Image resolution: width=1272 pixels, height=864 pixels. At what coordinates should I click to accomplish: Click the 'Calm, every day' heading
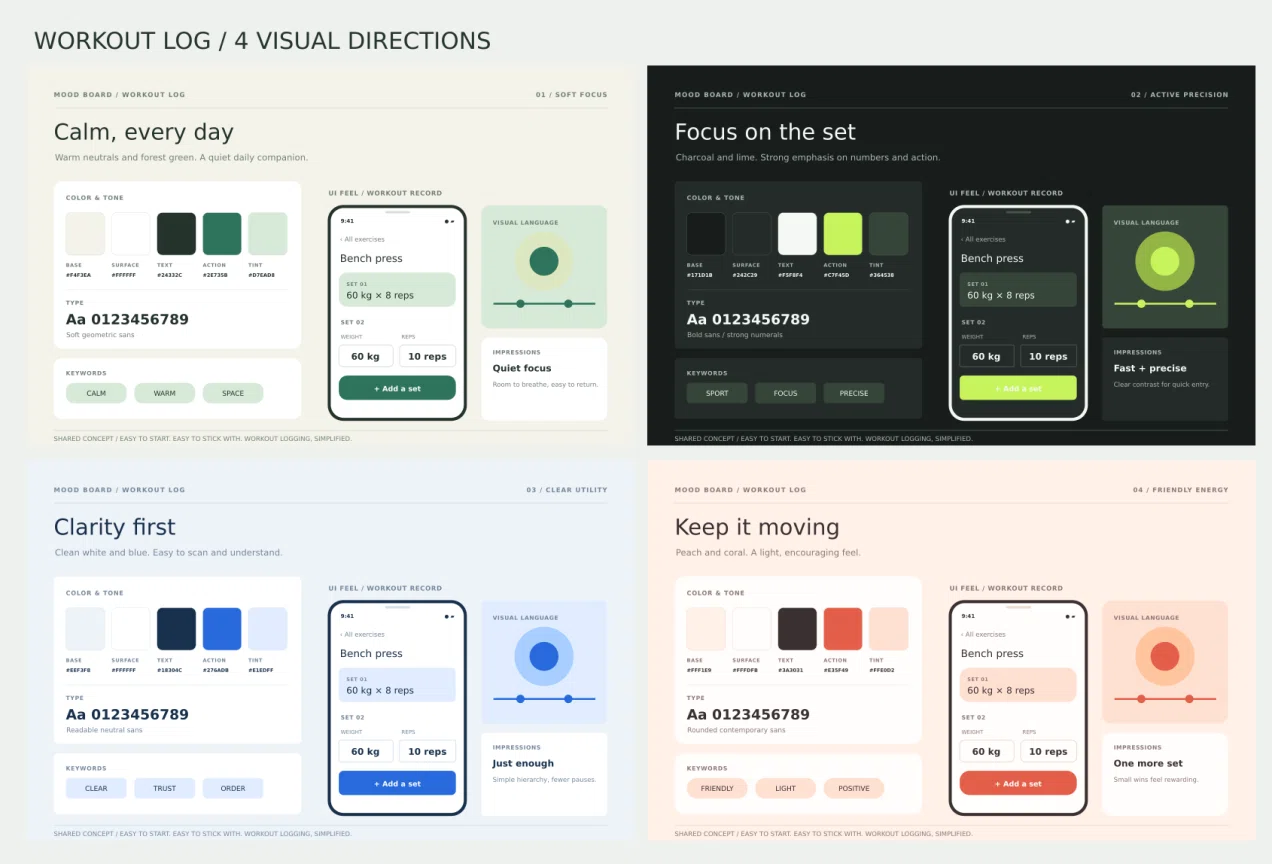click(143, 132)
